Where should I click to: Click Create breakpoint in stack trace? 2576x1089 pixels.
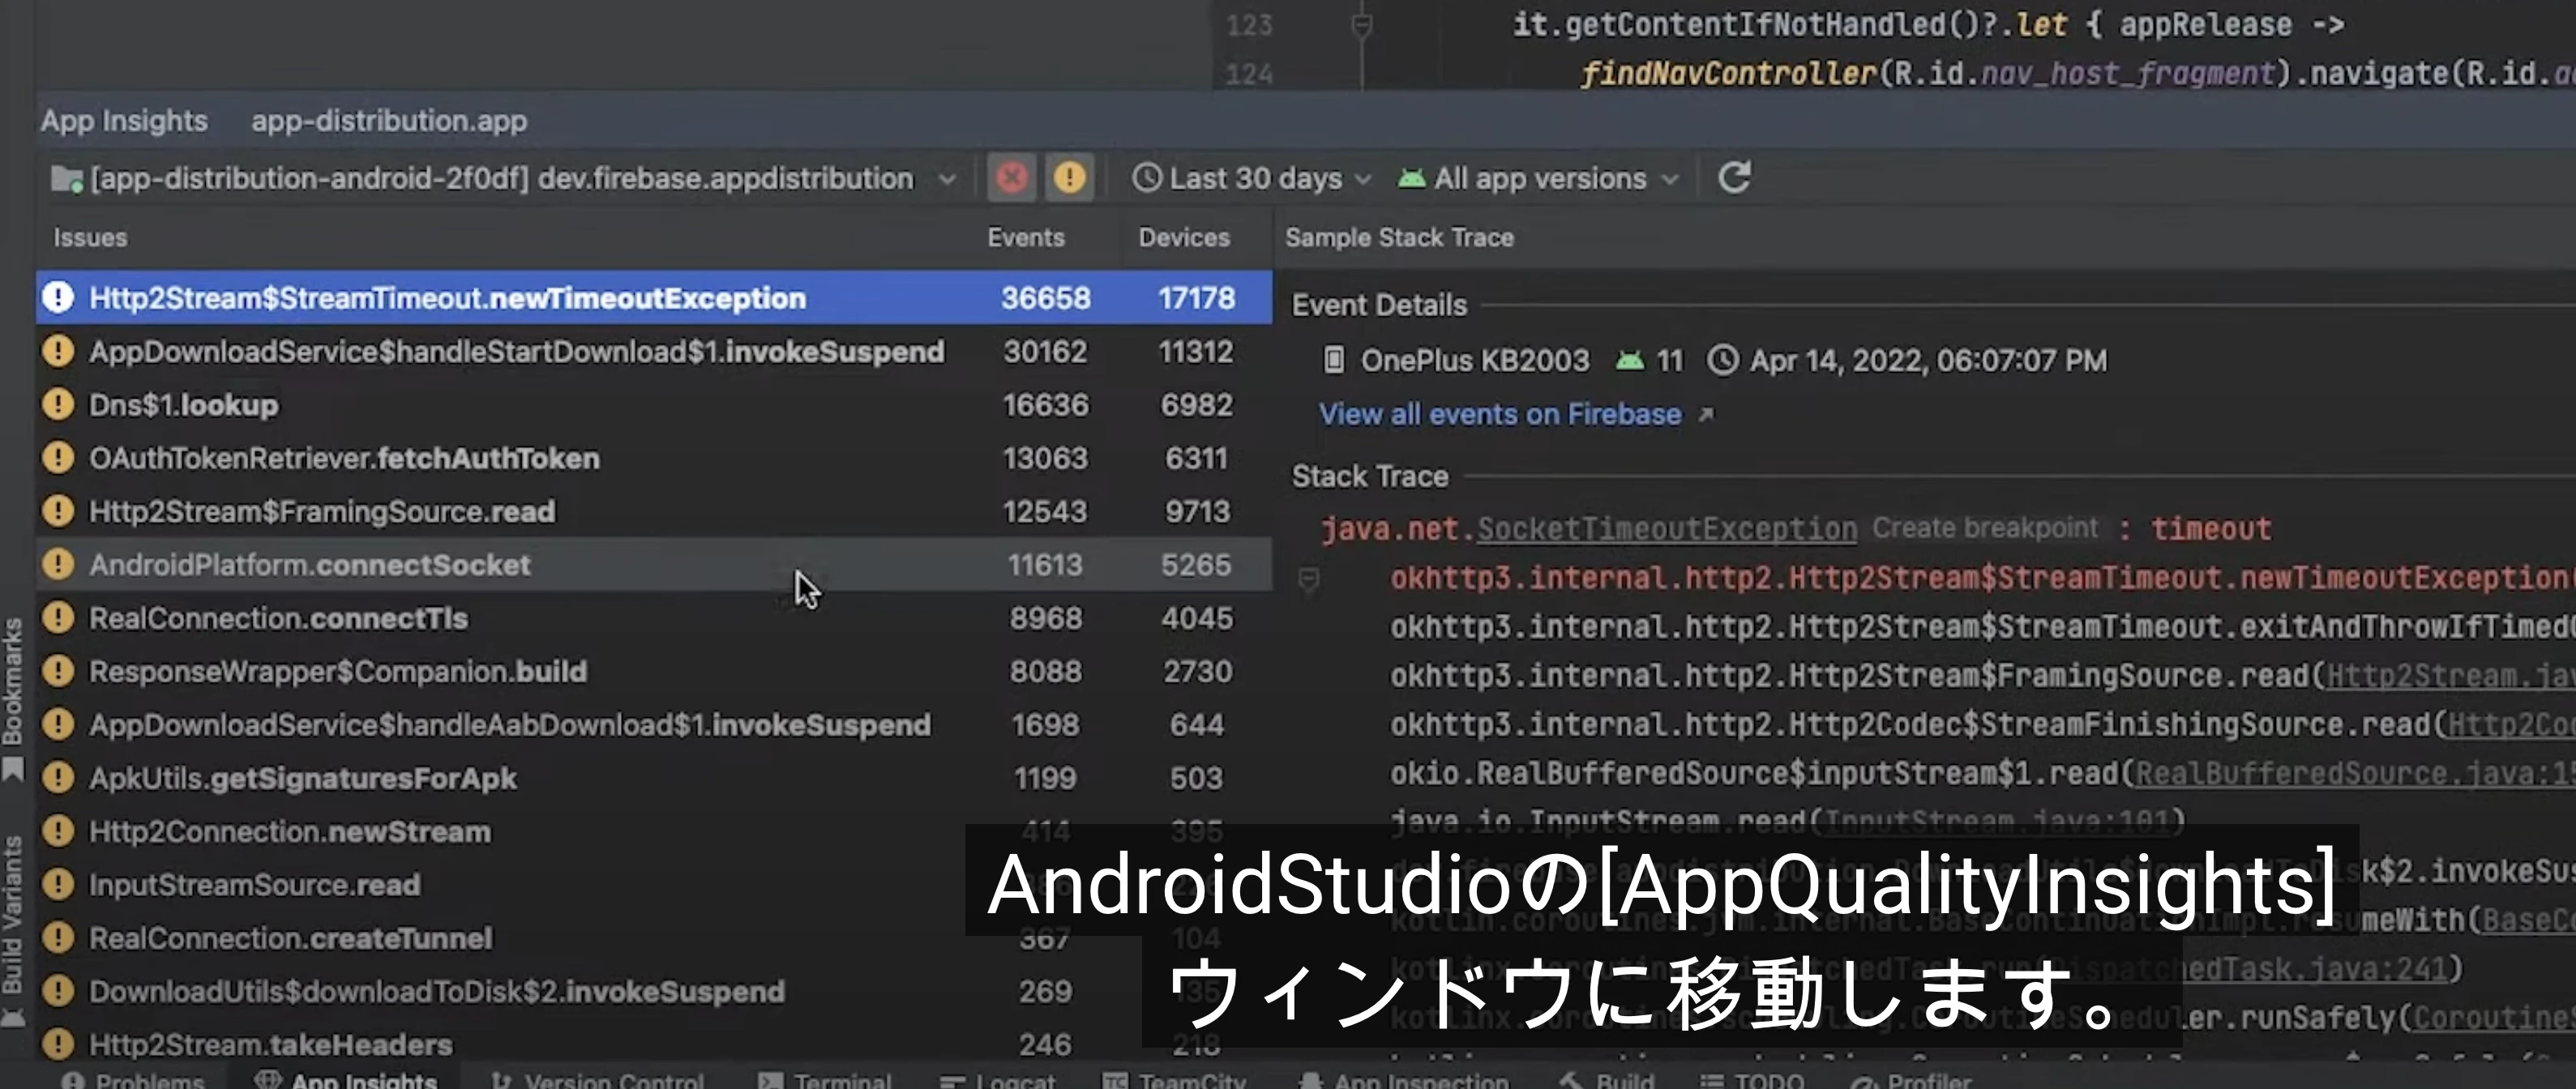1984,528
